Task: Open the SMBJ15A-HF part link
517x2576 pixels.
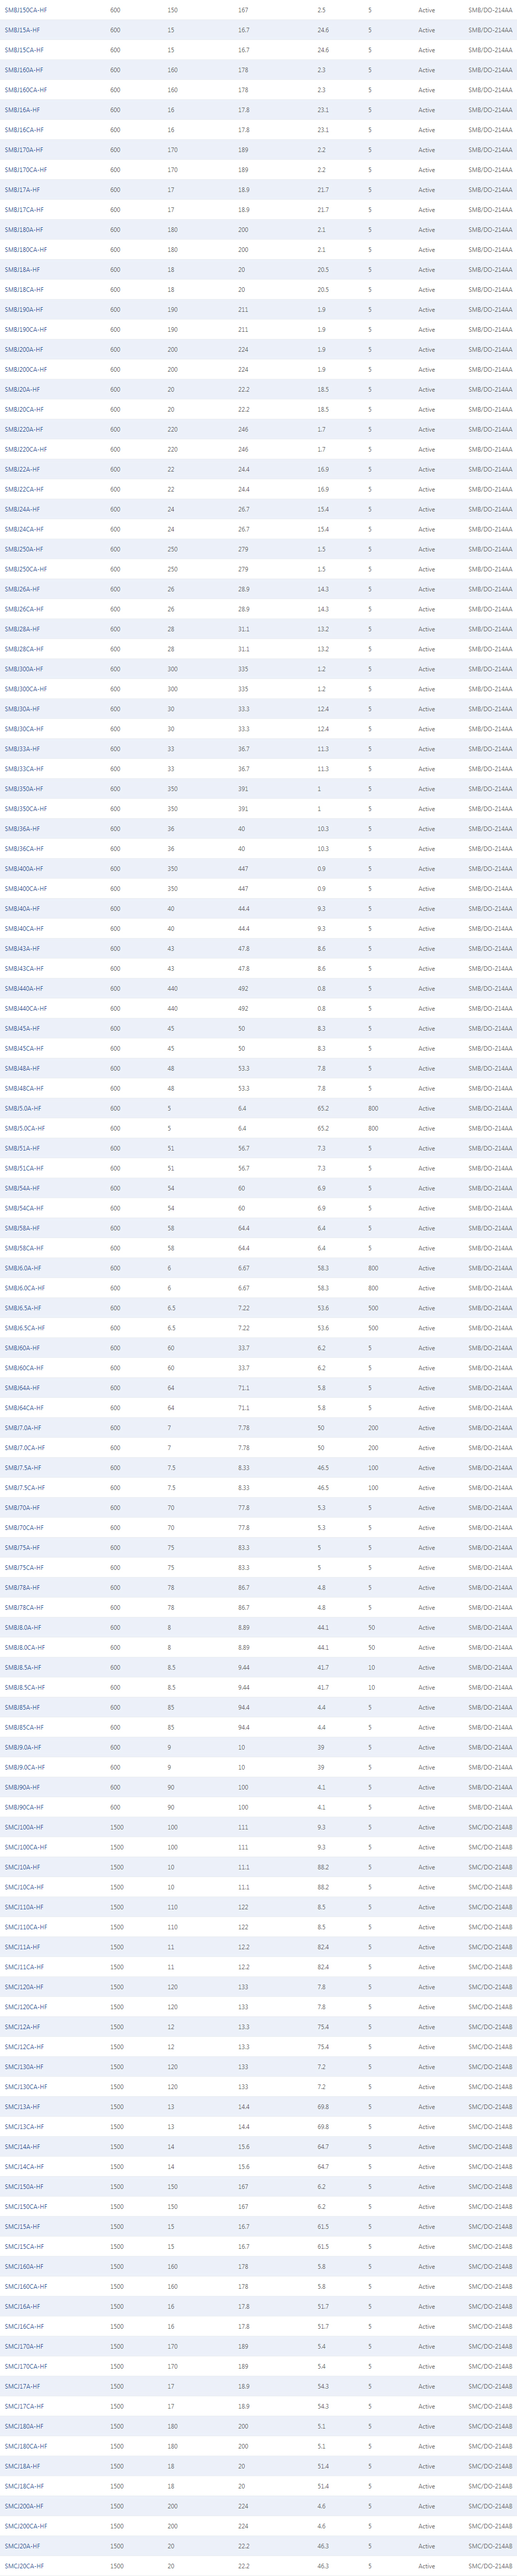Action: 22,30
